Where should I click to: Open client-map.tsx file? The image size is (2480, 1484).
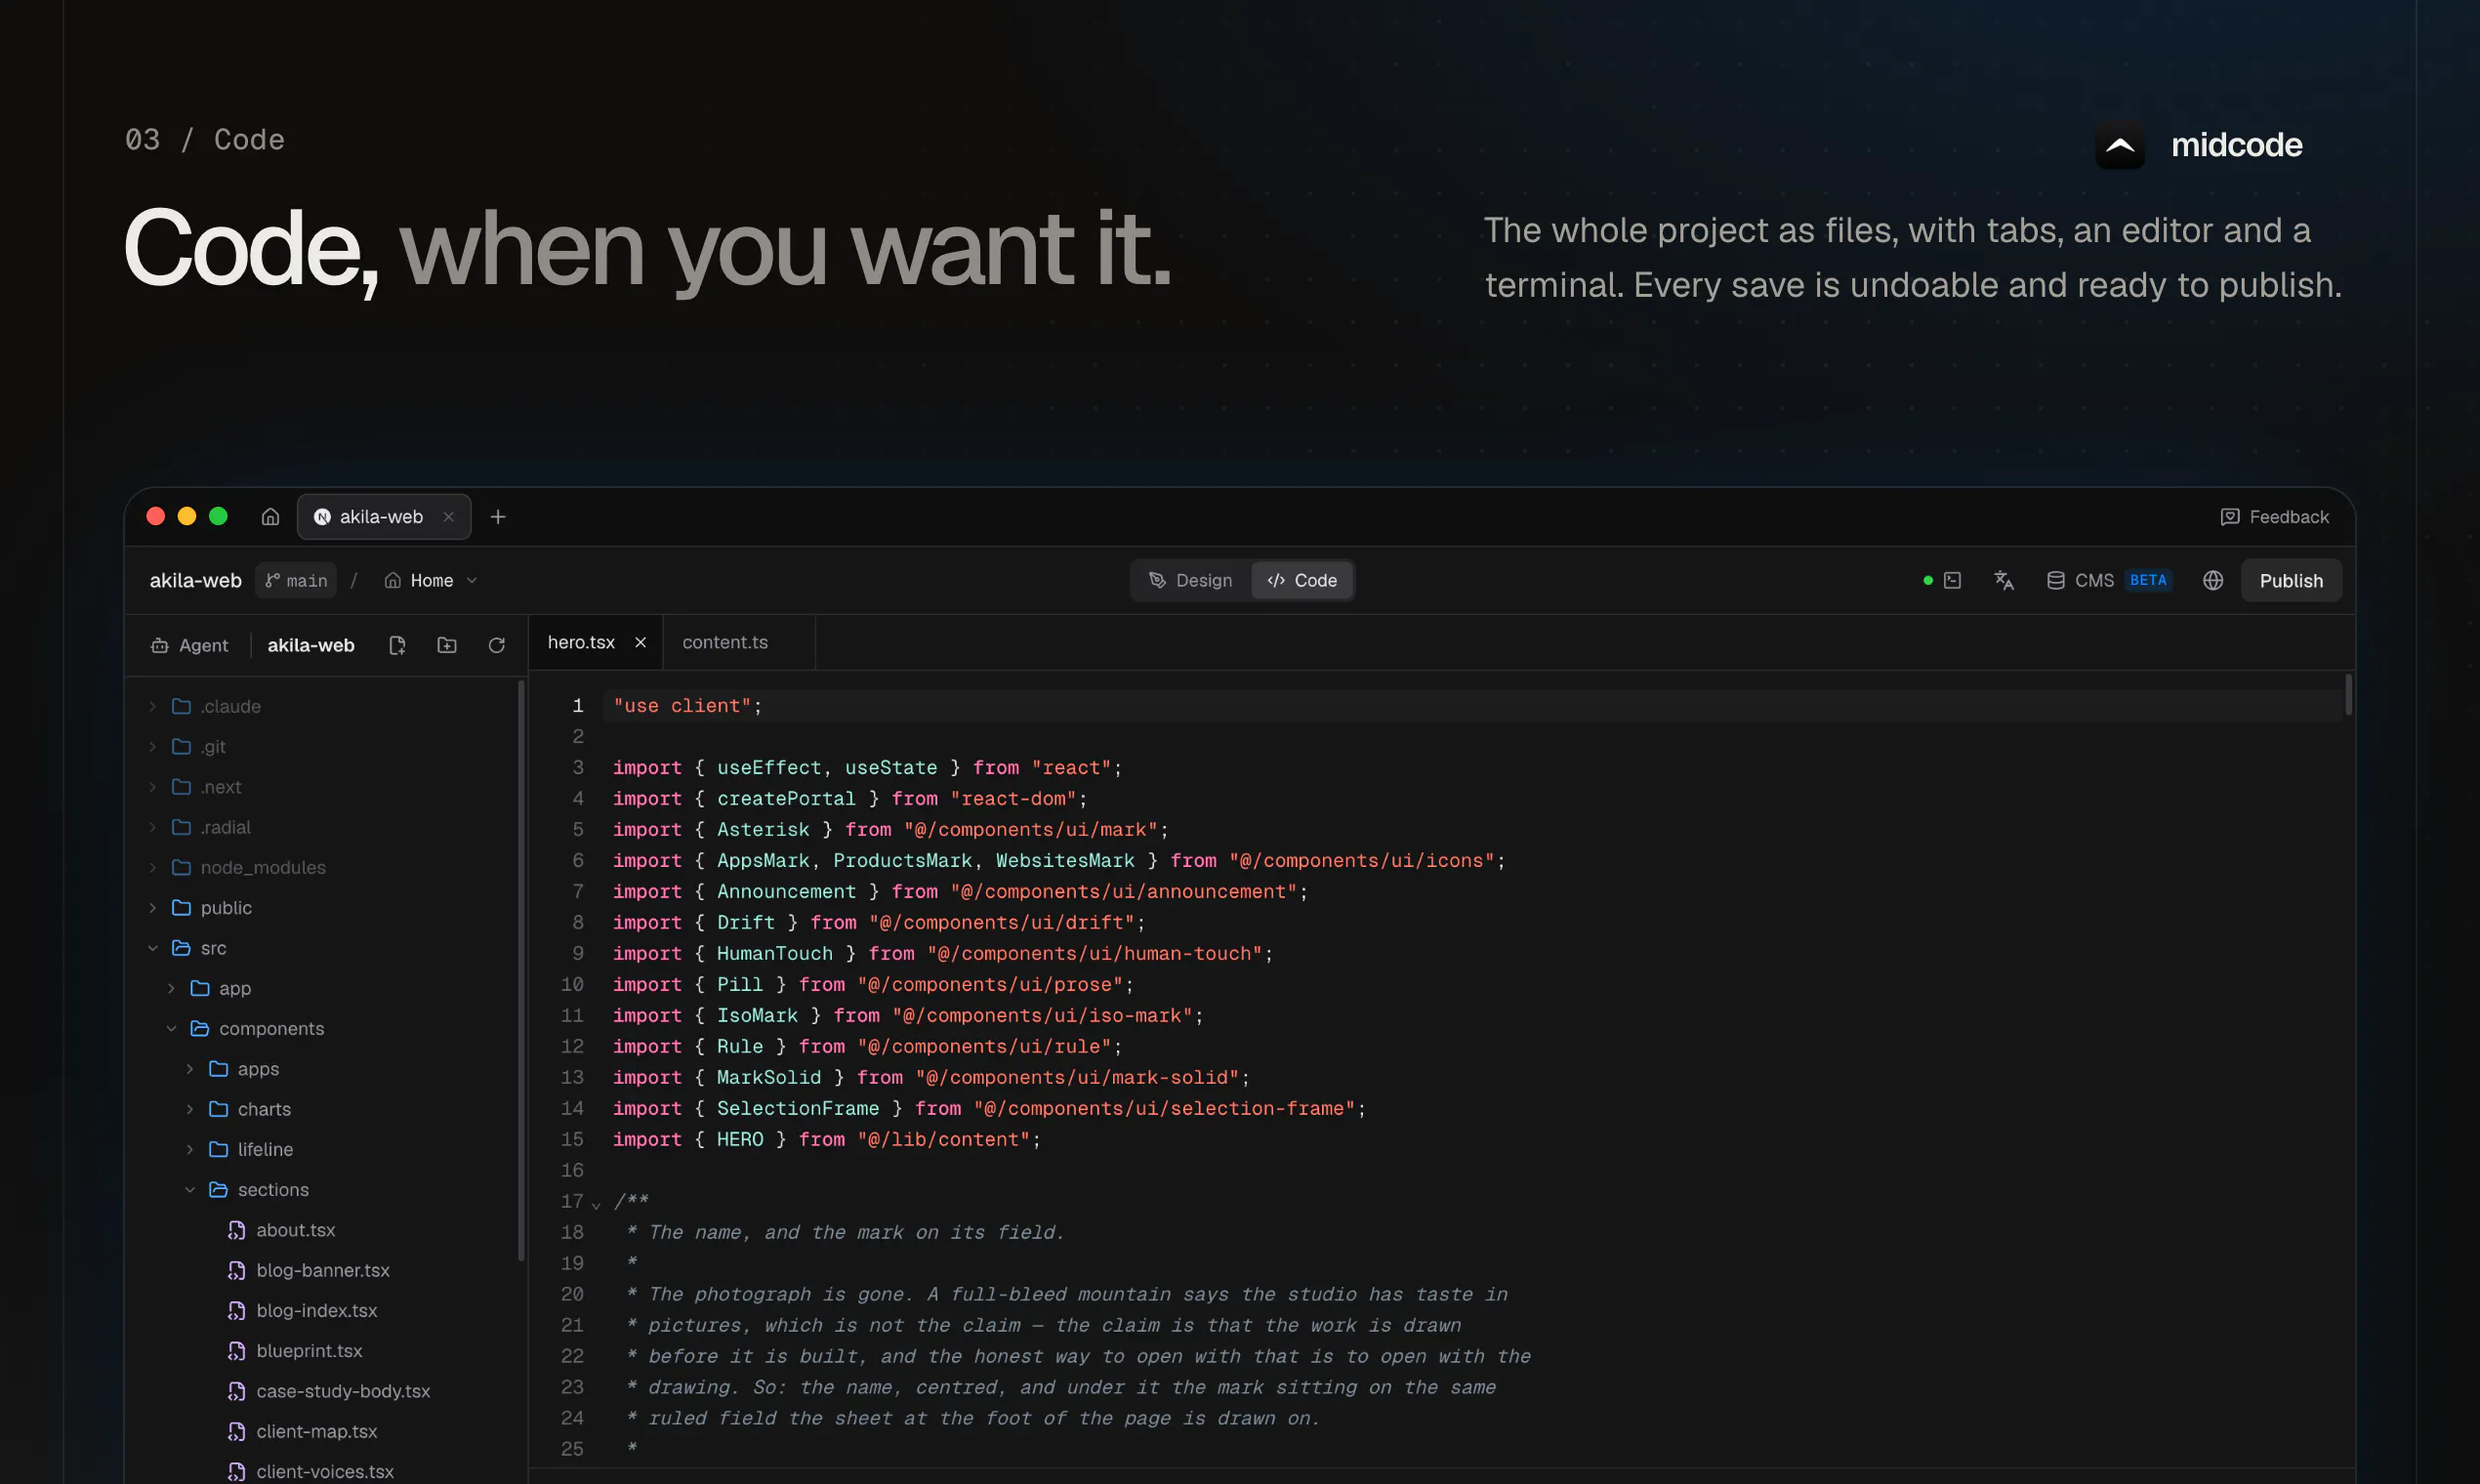tap(322, 1432)
